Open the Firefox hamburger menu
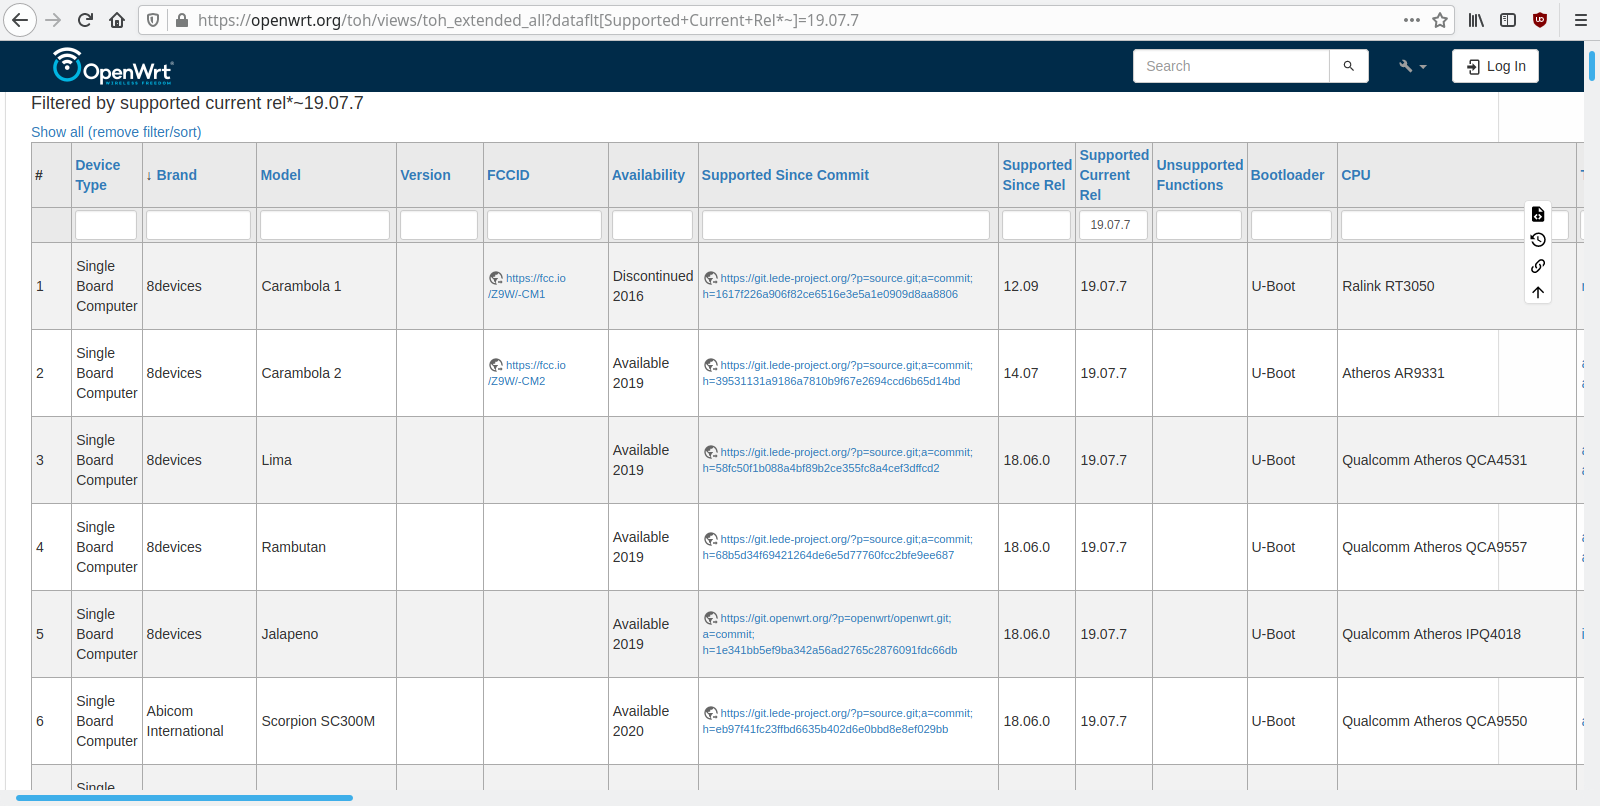The image size is (1600, 806). click(1581, 20)
